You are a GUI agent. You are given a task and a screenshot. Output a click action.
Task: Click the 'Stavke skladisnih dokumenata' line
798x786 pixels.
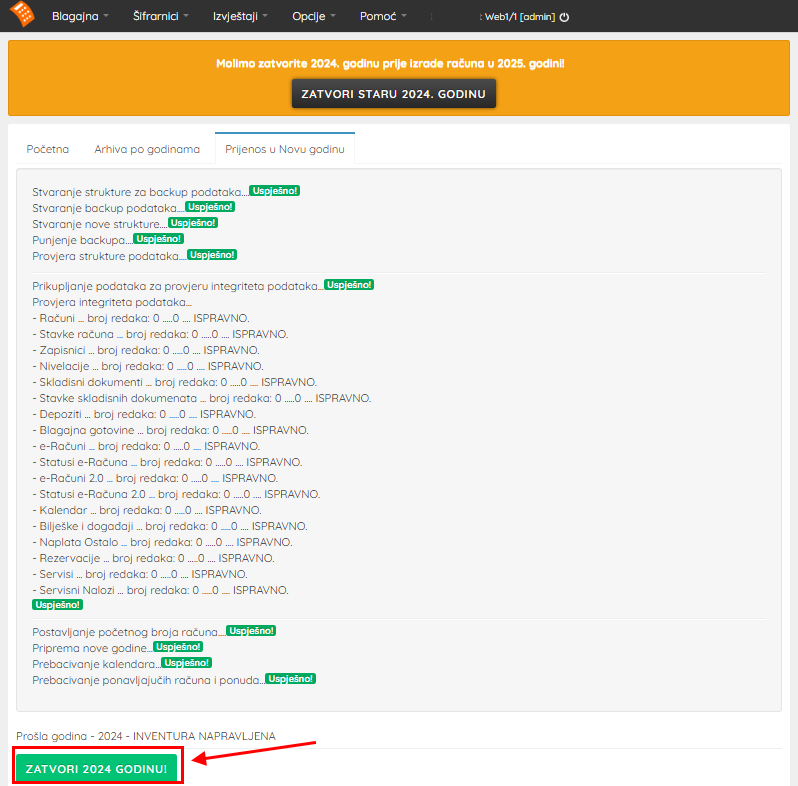202,398
